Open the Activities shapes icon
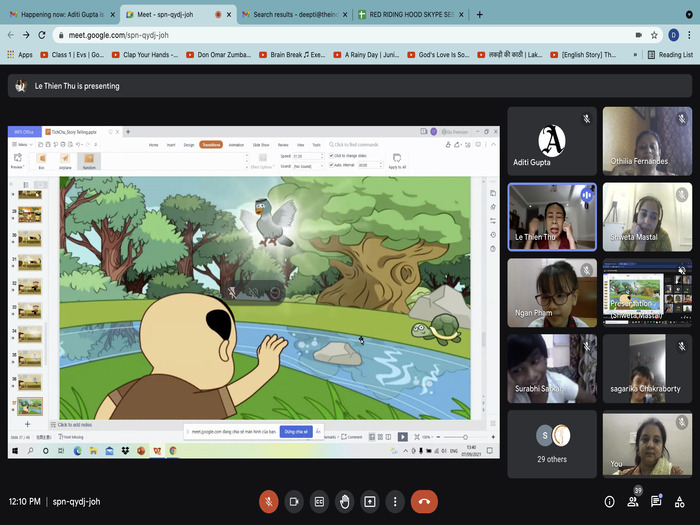The image size is (700, 525). 679,502
